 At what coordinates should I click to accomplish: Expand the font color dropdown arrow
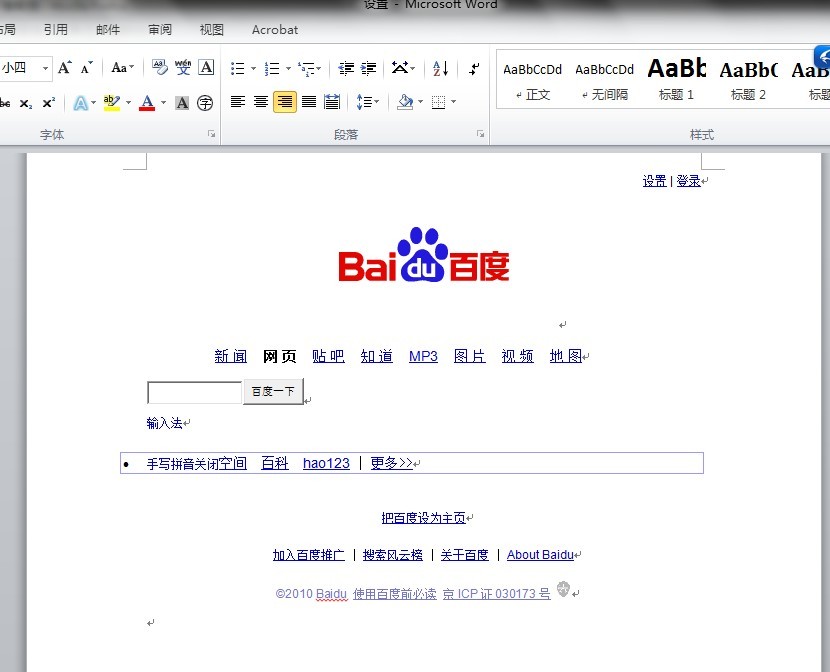(164, 103)
